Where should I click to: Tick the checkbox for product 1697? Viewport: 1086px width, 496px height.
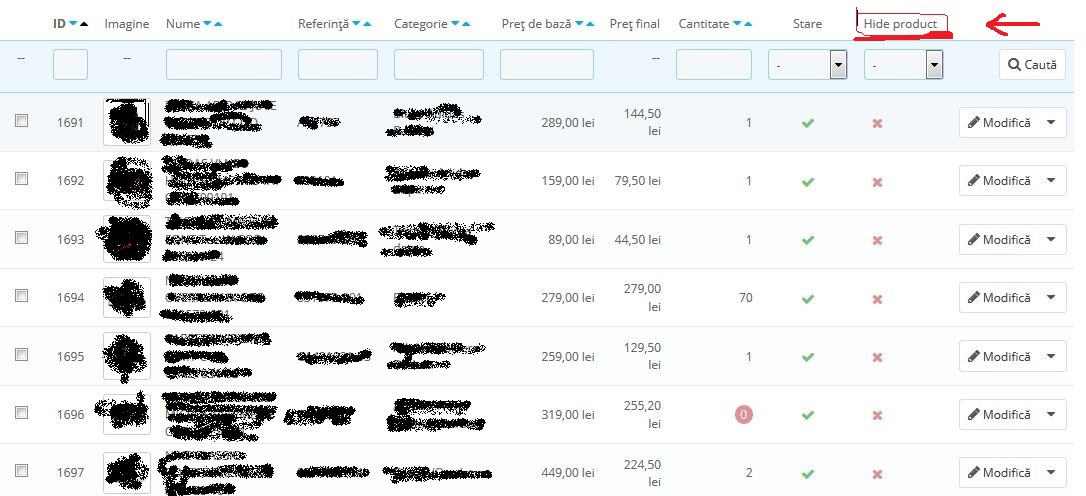[x=21, y=471]
